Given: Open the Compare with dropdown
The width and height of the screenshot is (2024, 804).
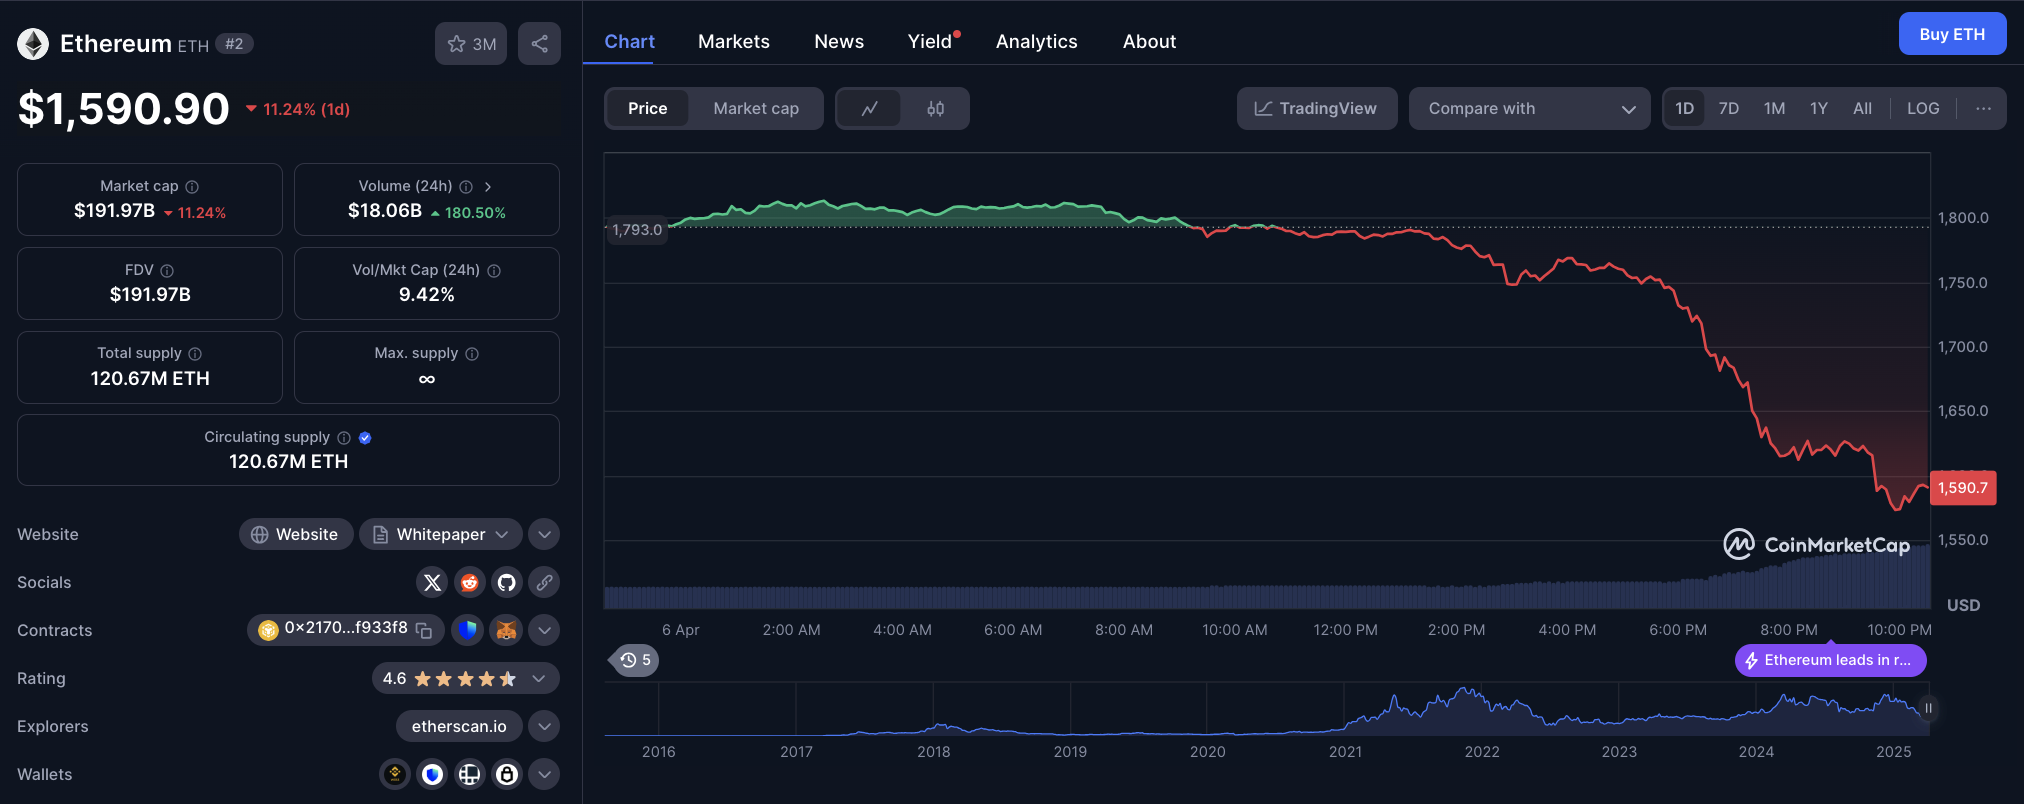Looking at the screenshot, I should pos(1529,109).
